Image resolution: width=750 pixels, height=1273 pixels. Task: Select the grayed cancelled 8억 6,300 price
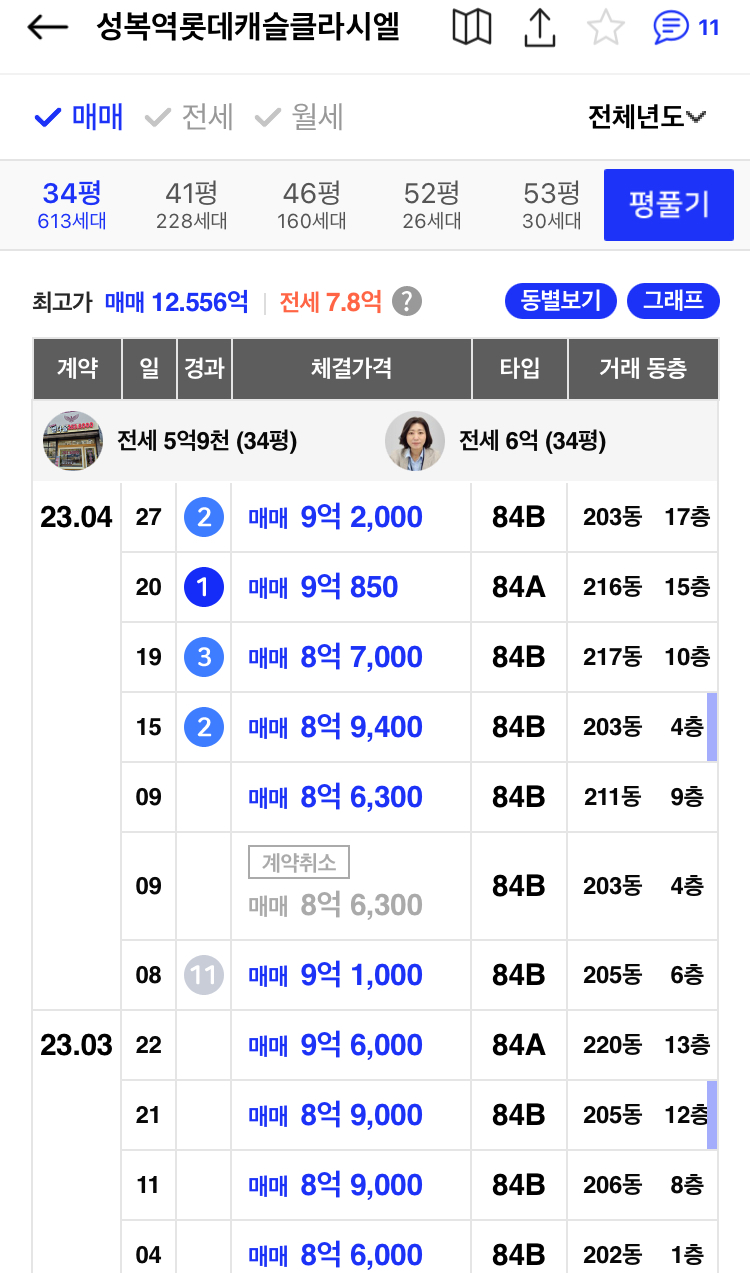[x=336, y=905]
